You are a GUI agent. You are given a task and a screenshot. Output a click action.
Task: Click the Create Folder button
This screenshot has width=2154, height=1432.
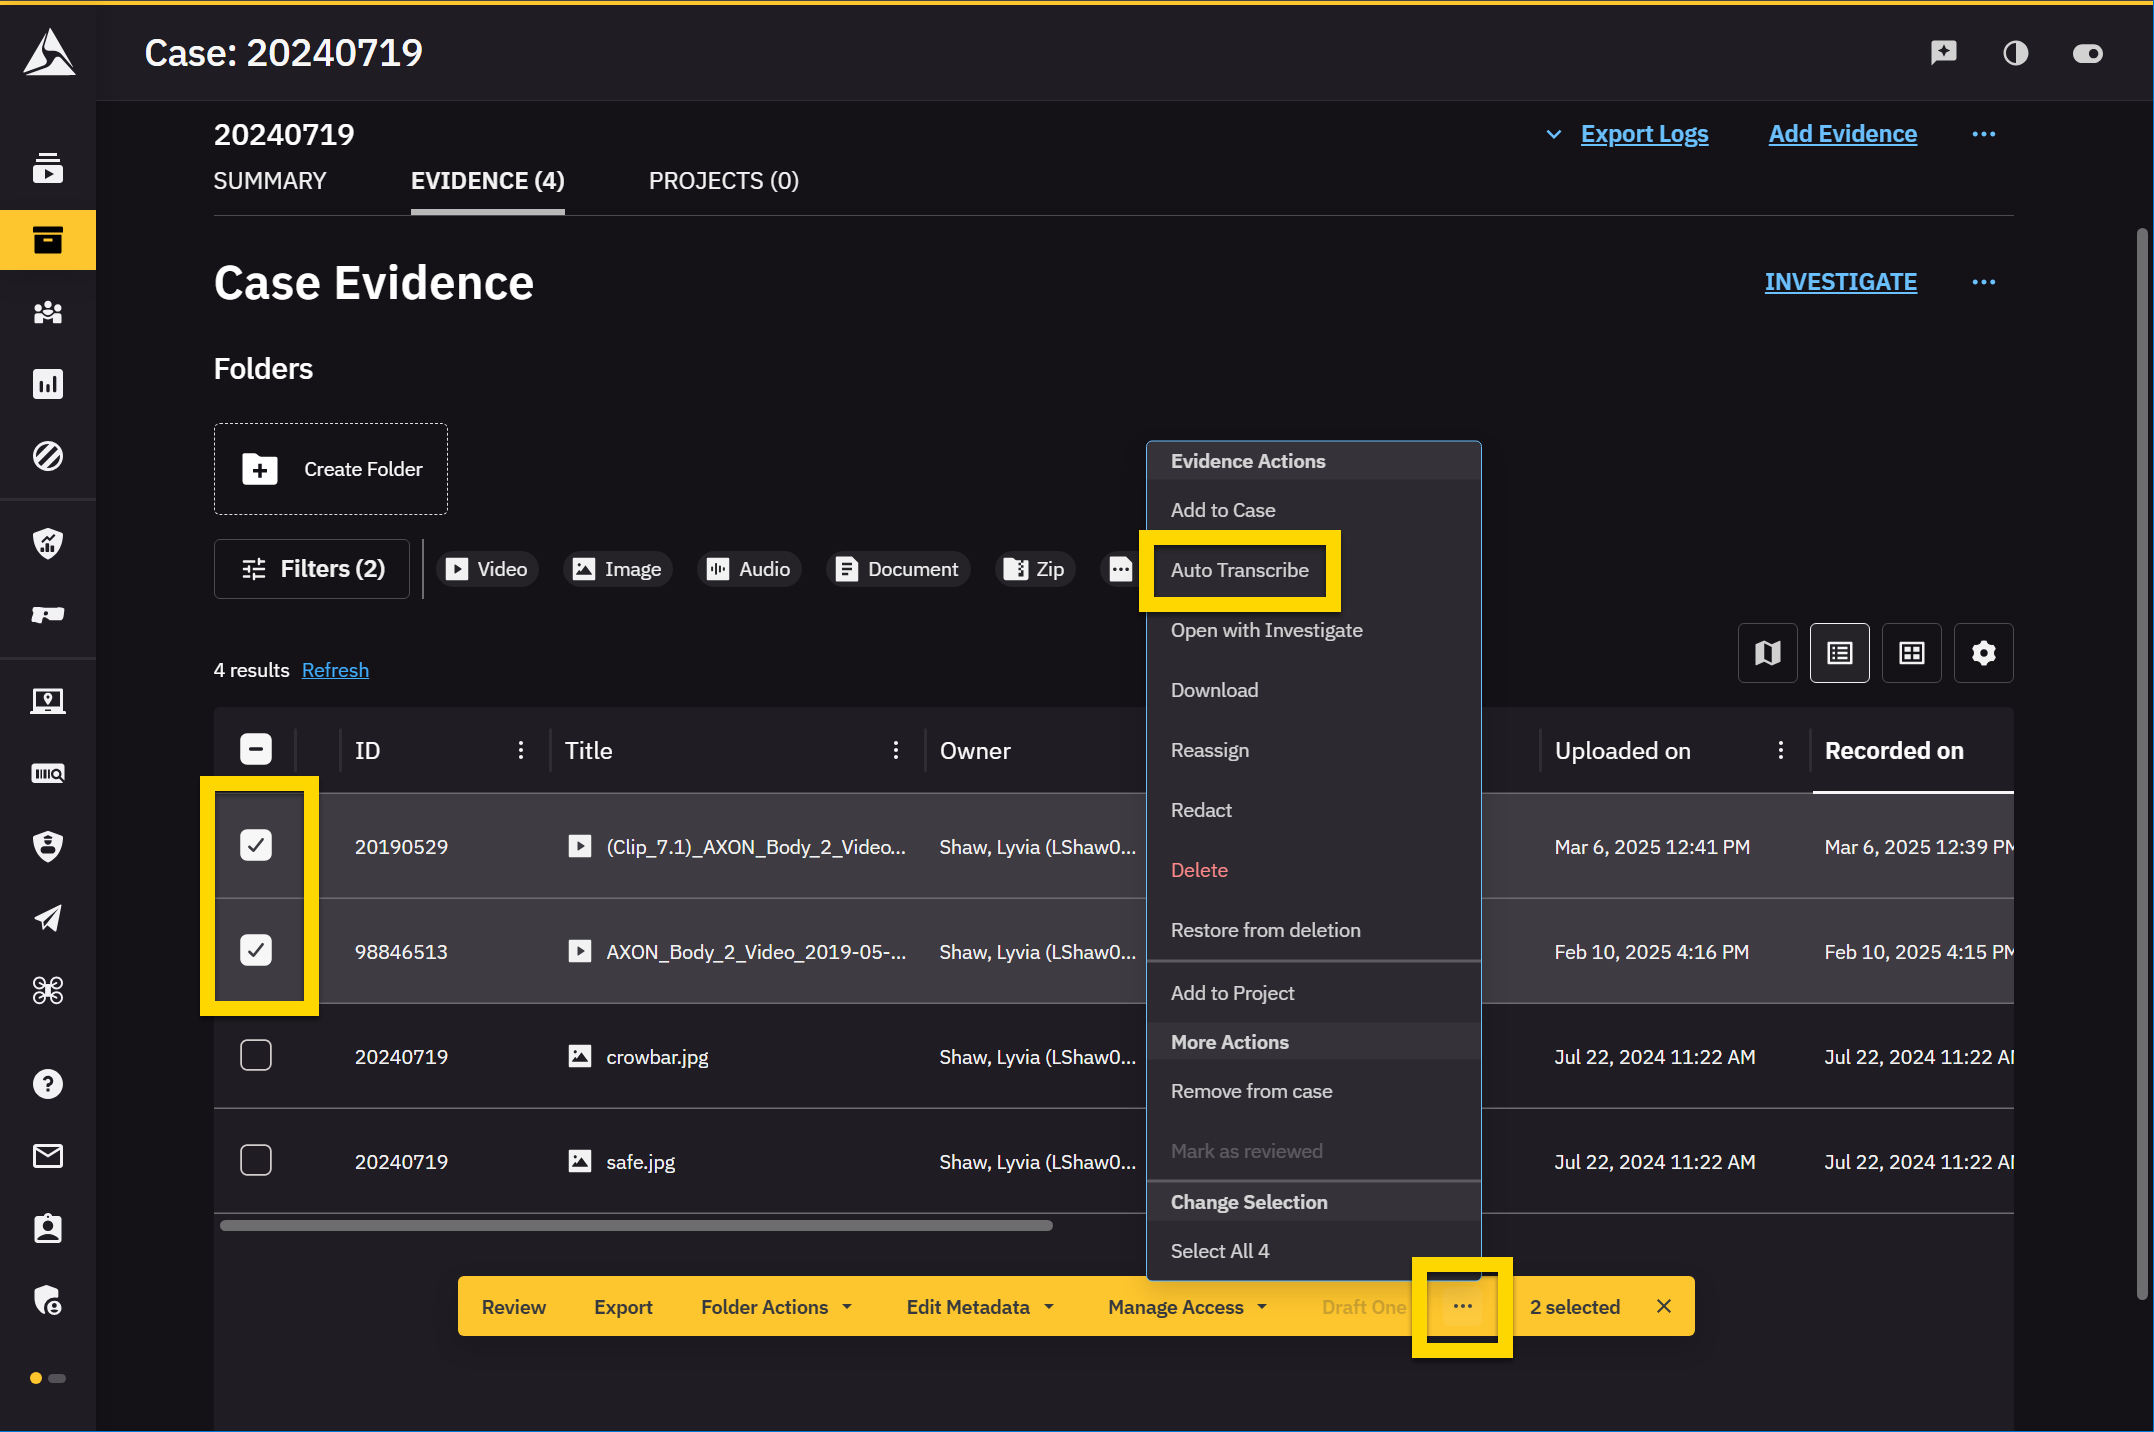[331, 469]
